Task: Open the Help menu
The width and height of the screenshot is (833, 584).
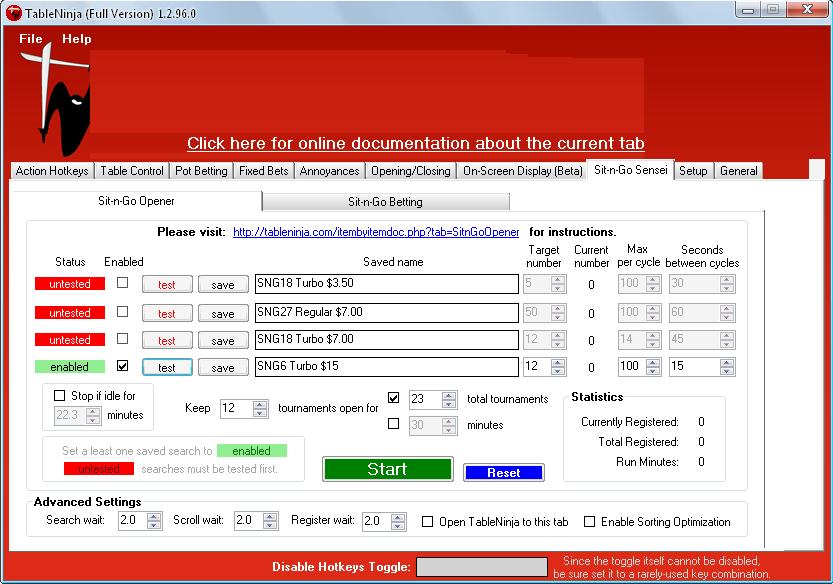Action: (76, 38)
